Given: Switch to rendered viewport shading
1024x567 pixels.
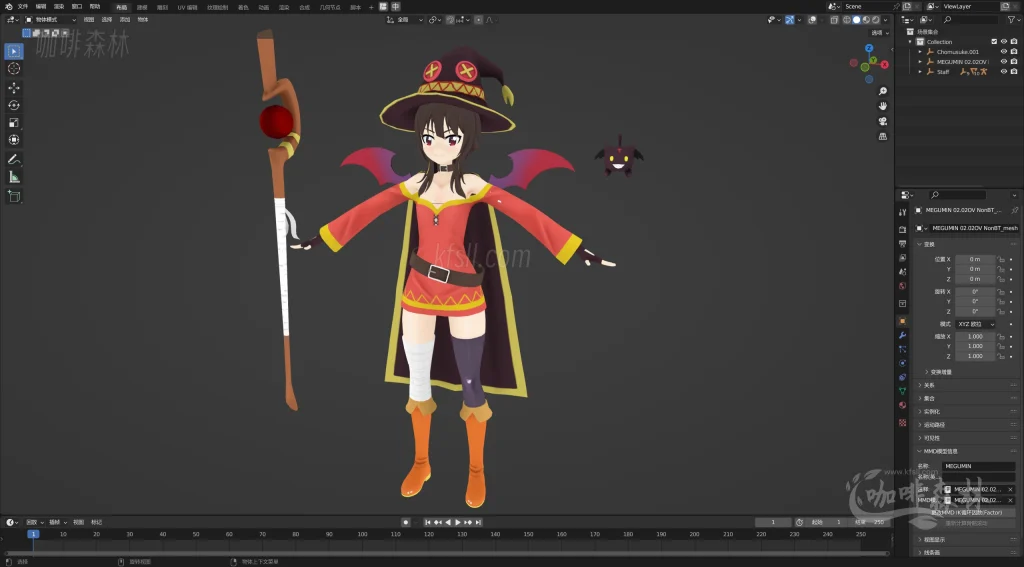Looking at the screenshot, I should [x=876, y=20].
